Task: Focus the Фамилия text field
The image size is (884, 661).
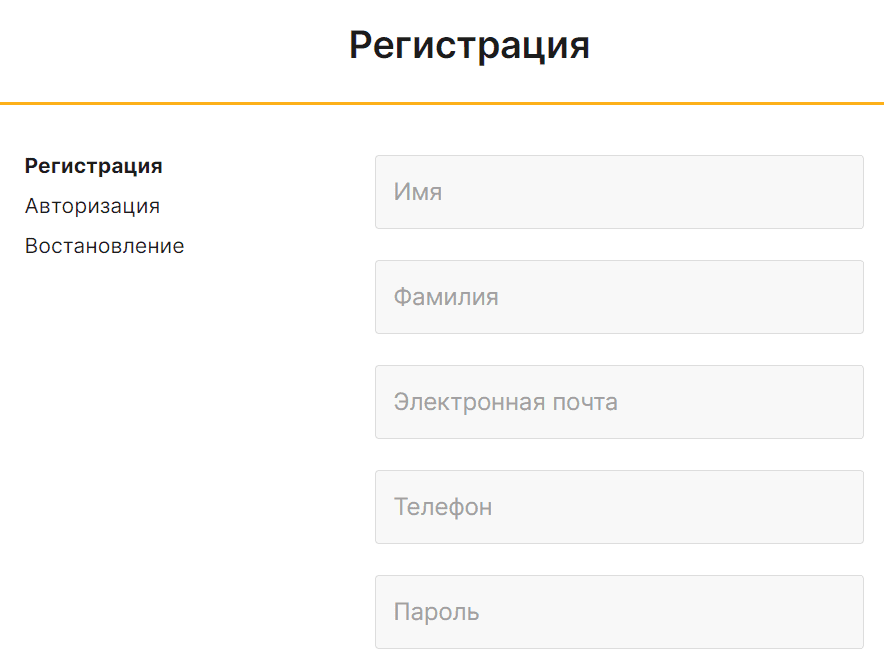Action: (619, 297)
